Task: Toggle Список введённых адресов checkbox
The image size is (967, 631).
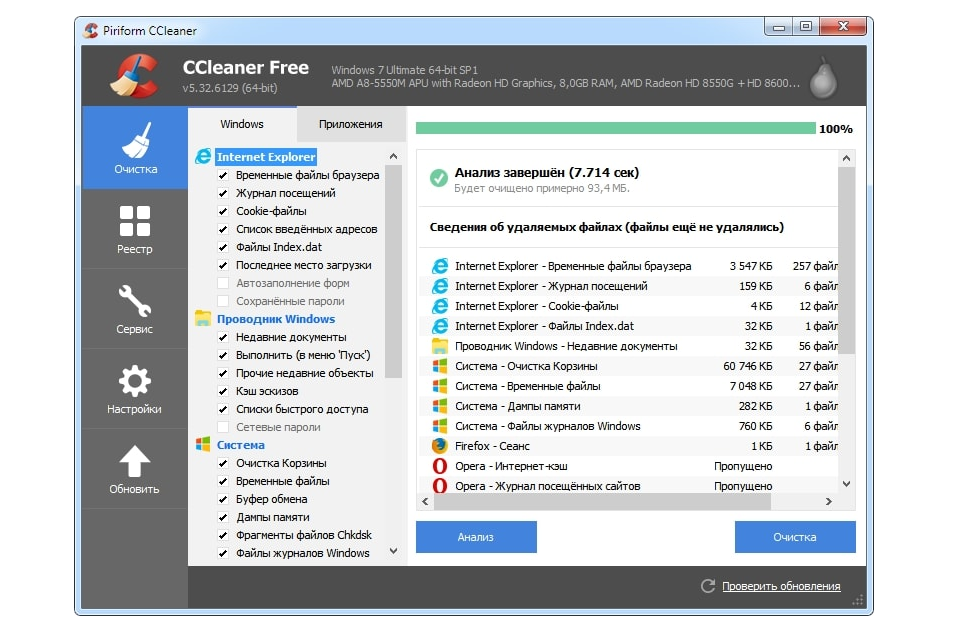Action: tap(223, 229)
